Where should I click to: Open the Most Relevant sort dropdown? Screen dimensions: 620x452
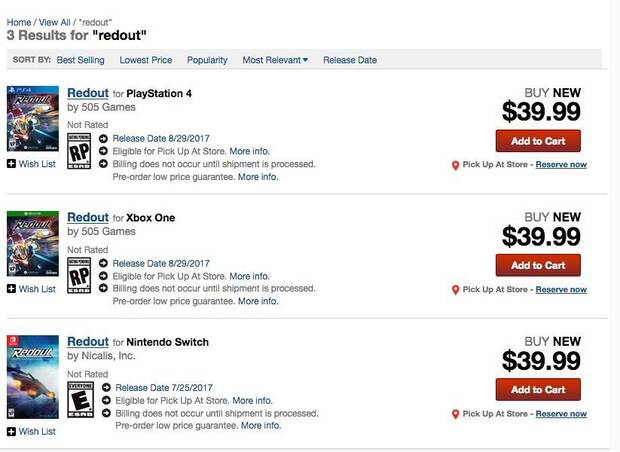tap(275, 60)
